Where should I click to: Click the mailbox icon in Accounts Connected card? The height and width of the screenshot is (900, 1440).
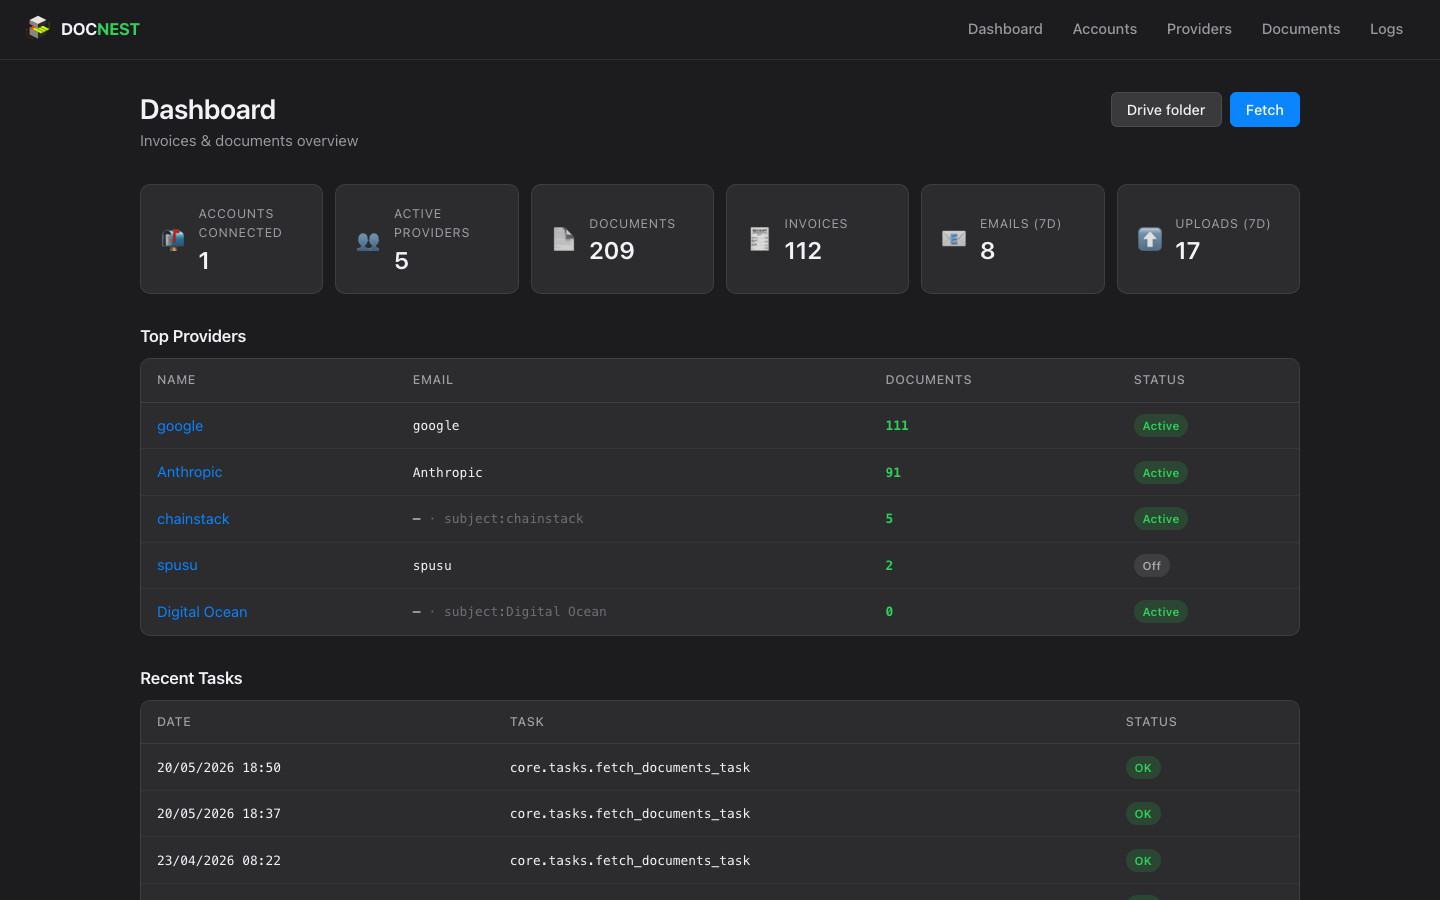(173, 239)
